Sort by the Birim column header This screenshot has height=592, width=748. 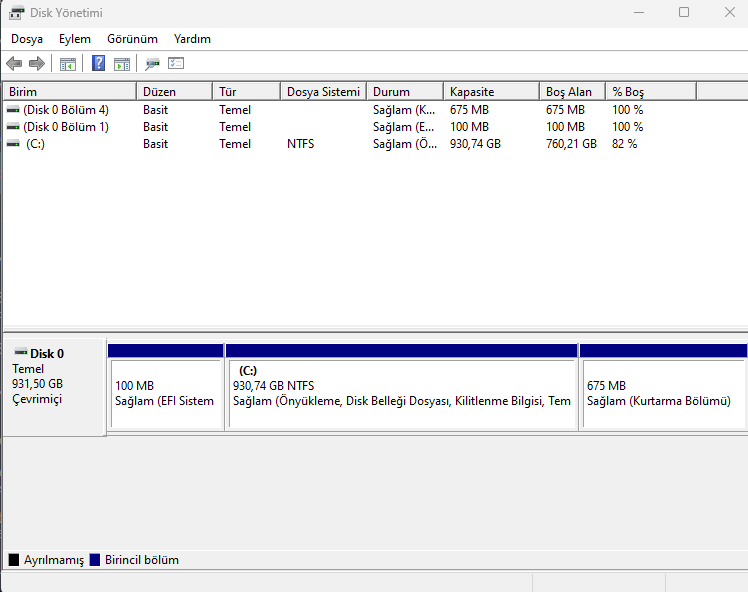pyautogui.click(x=70, y=92)
